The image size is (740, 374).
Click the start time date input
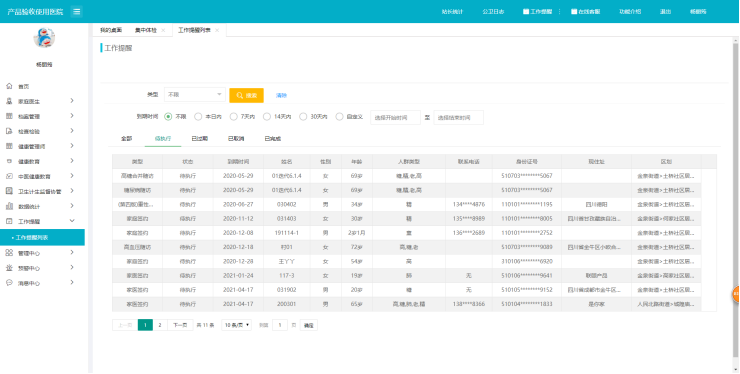tap(395, 118)
